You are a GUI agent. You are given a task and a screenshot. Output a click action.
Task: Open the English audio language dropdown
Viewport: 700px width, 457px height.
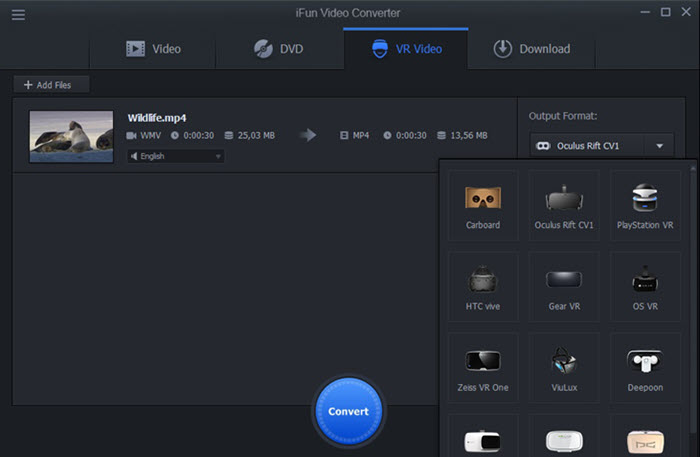176,156
